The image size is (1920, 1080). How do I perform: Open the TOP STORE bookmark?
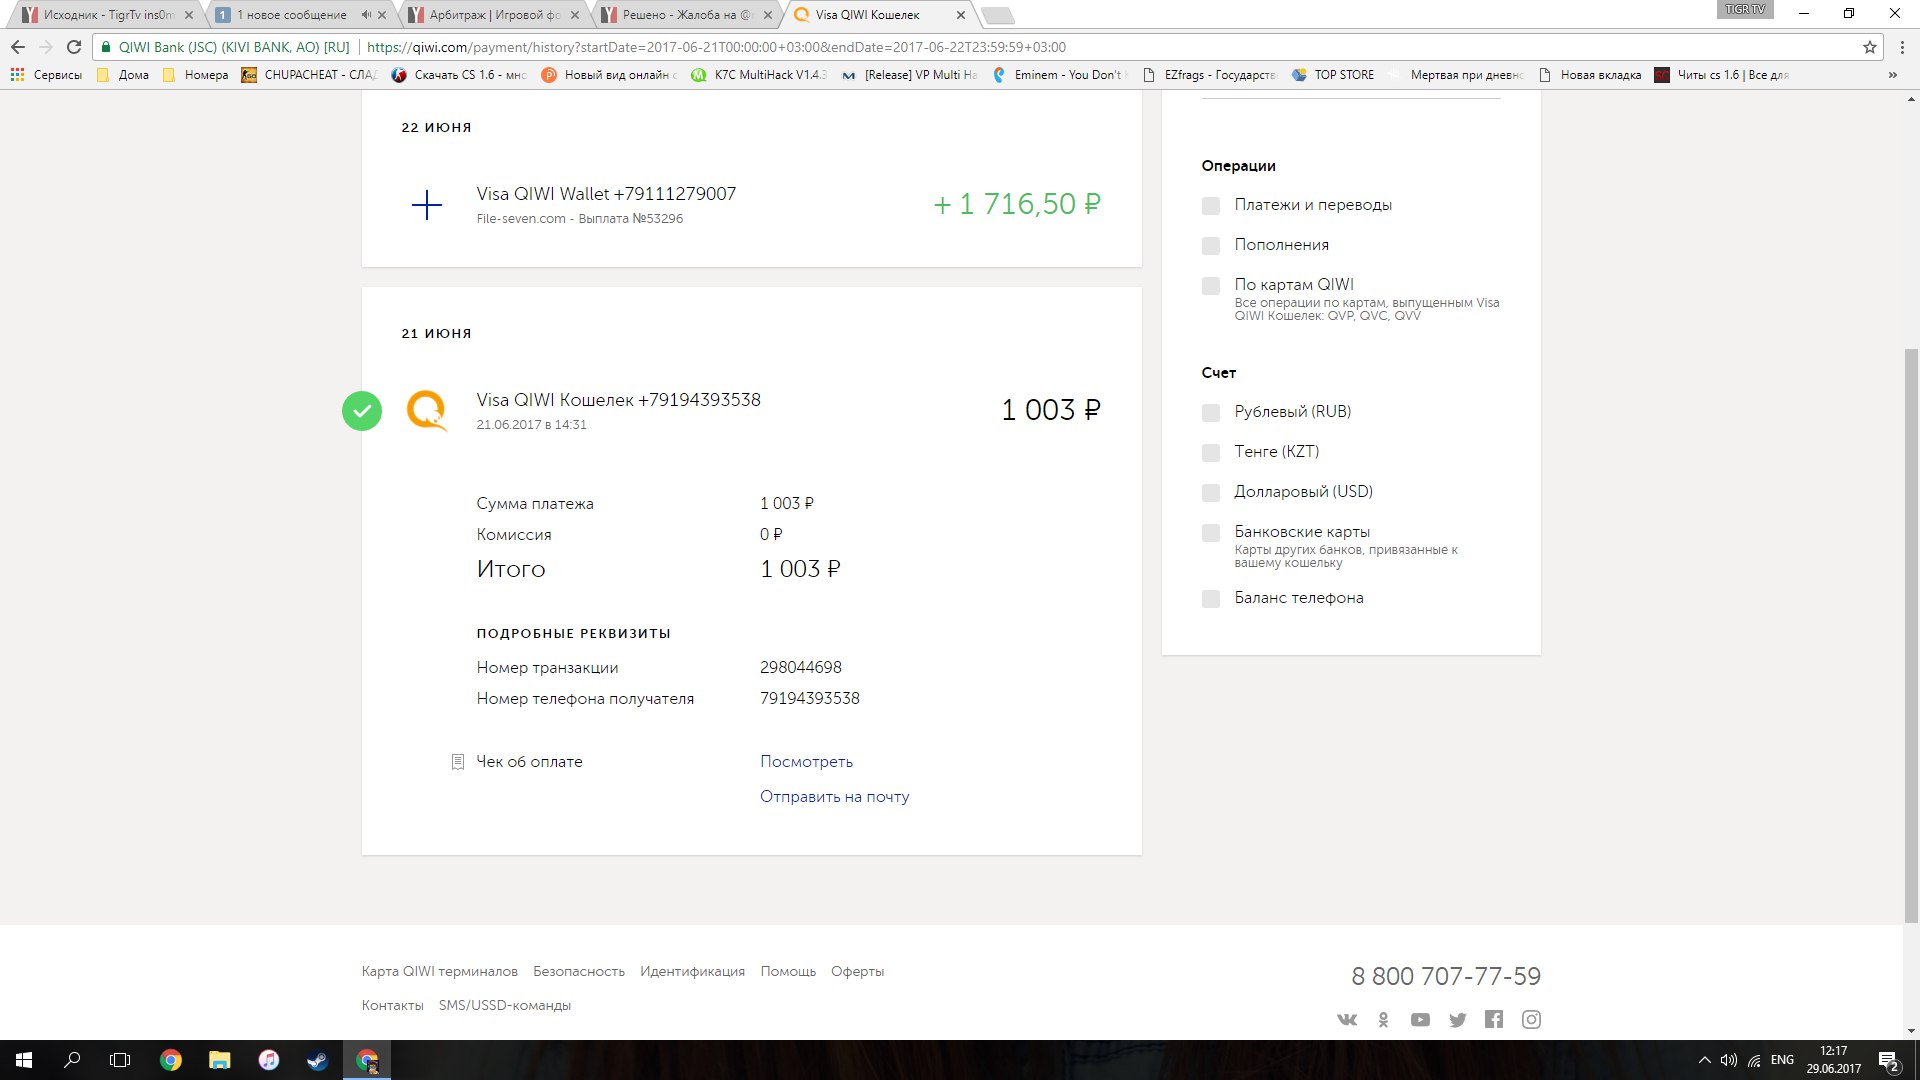pos(1333,75)
